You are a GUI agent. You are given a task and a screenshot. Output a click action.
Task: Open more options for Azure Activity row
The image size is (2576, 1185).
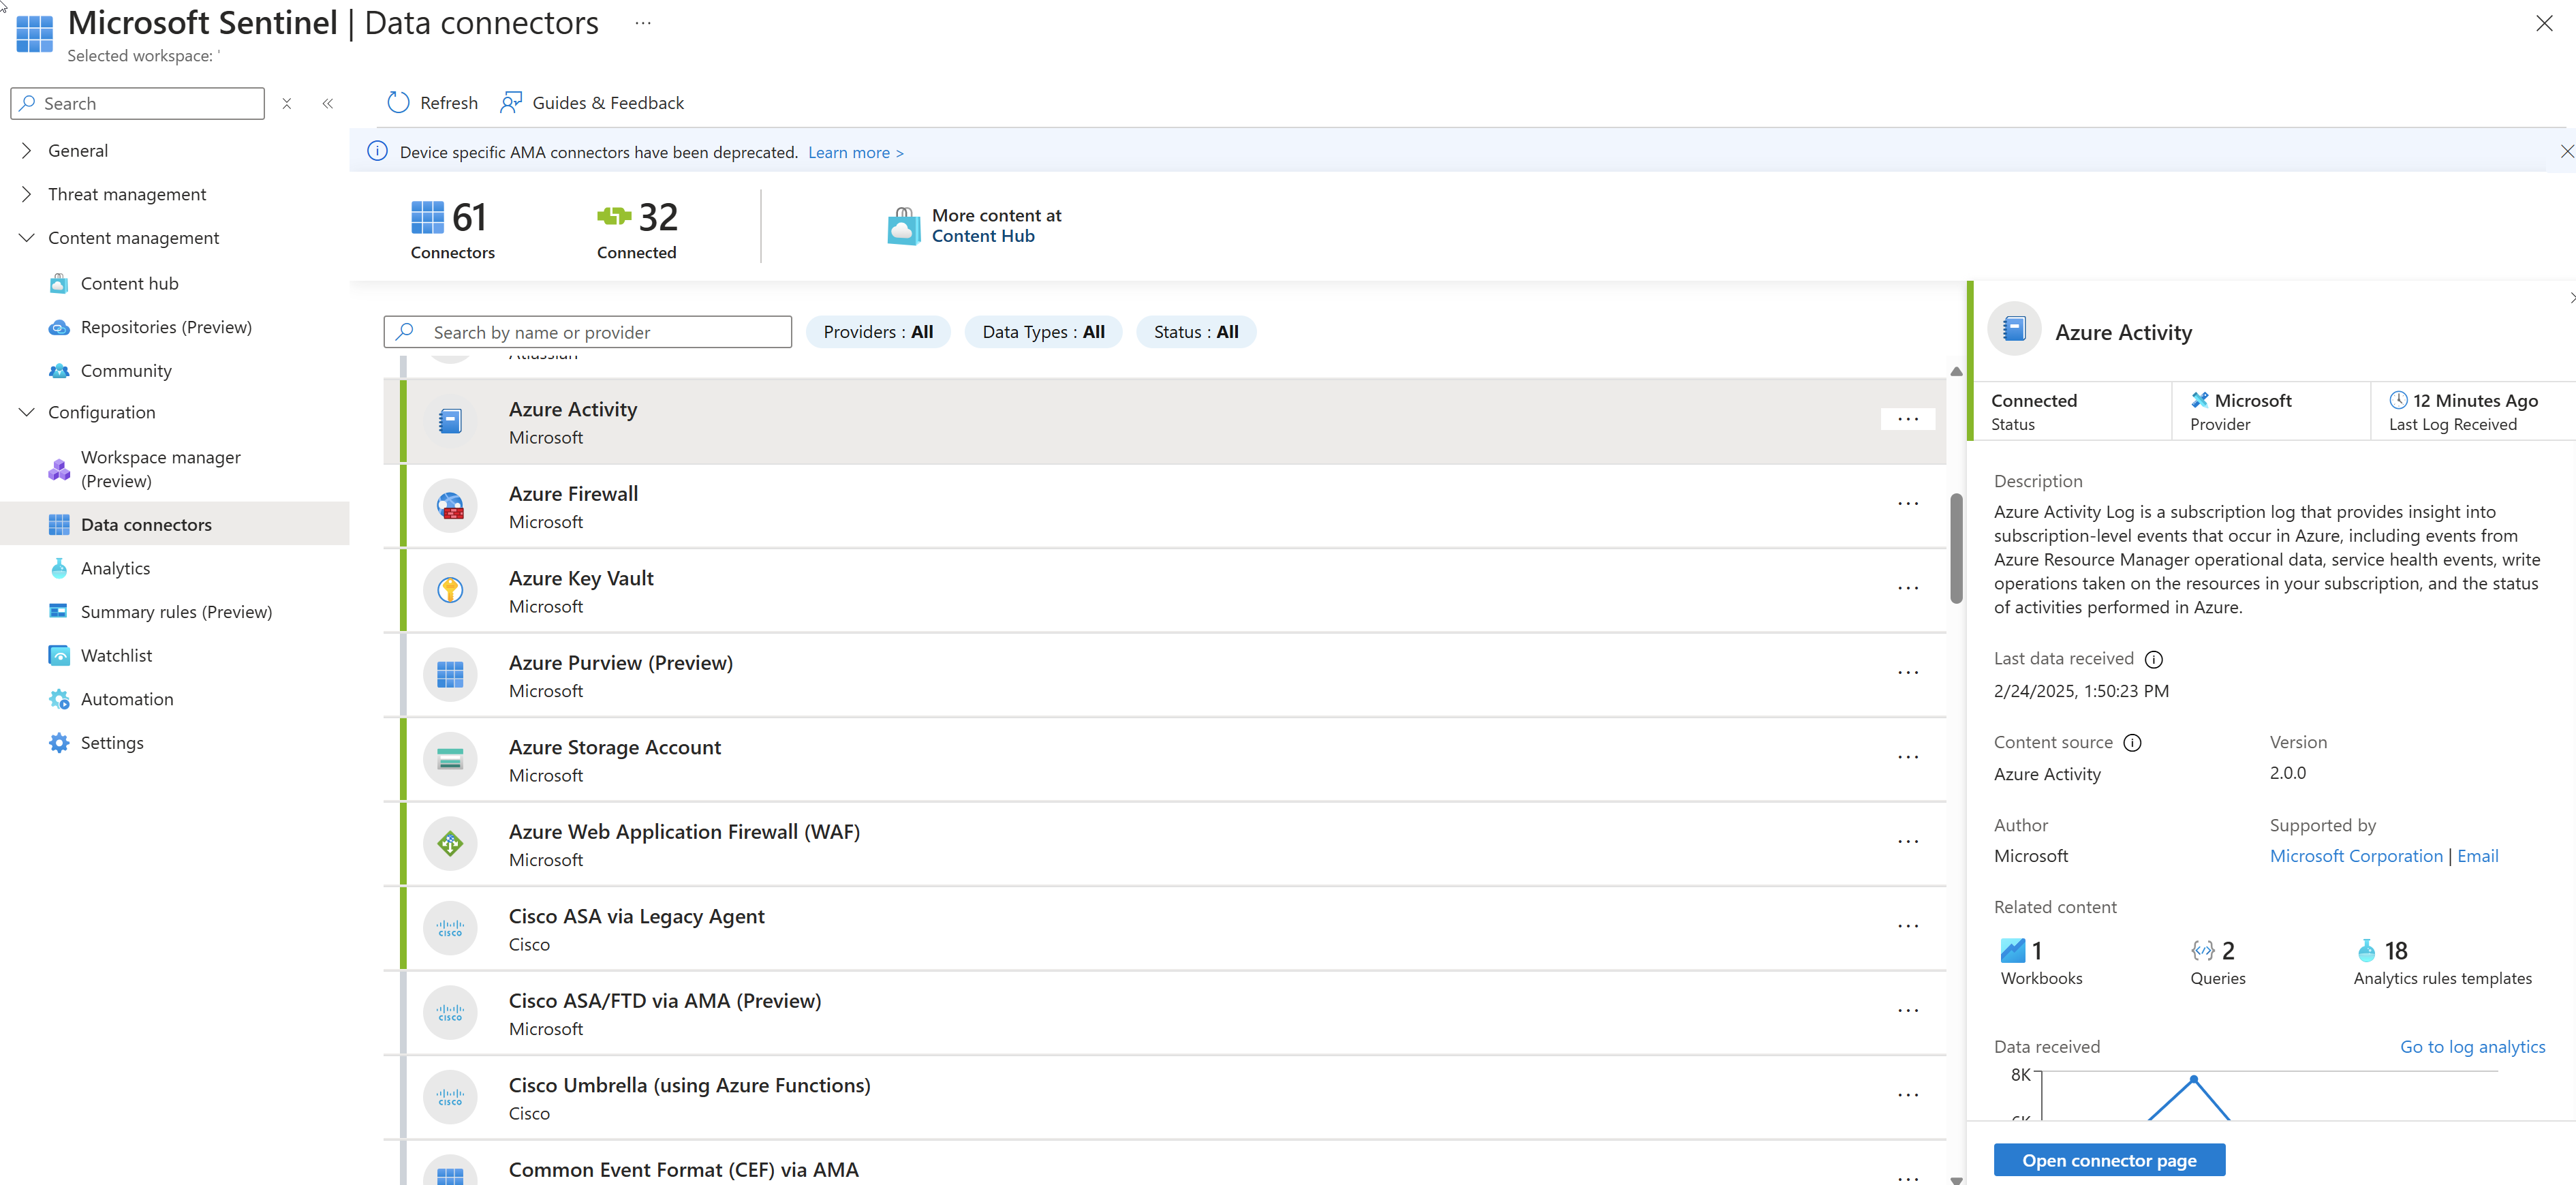pos(1908,419)
